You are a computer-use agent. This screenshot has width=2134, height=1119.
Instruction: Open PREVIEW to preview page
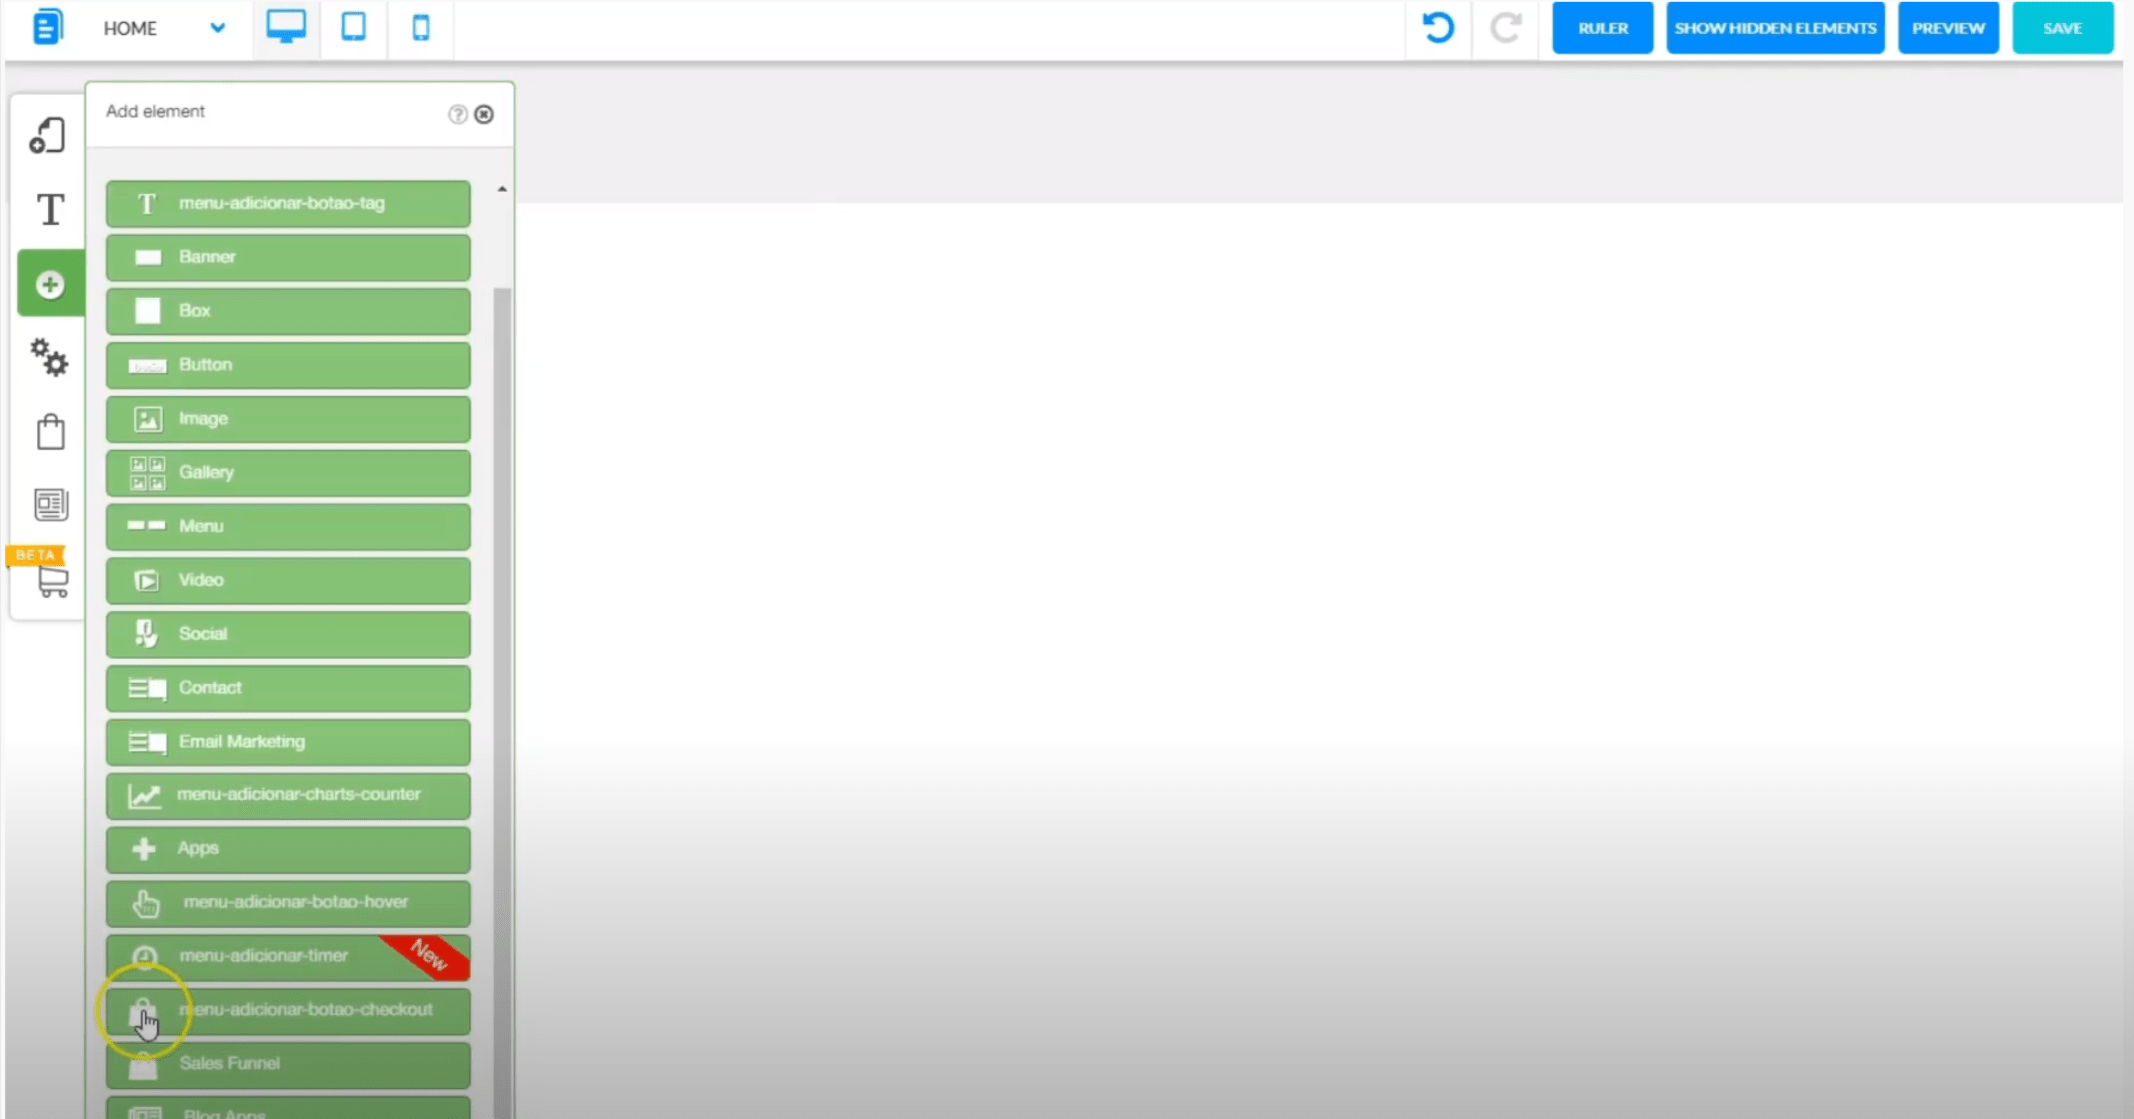(1949, 28)
